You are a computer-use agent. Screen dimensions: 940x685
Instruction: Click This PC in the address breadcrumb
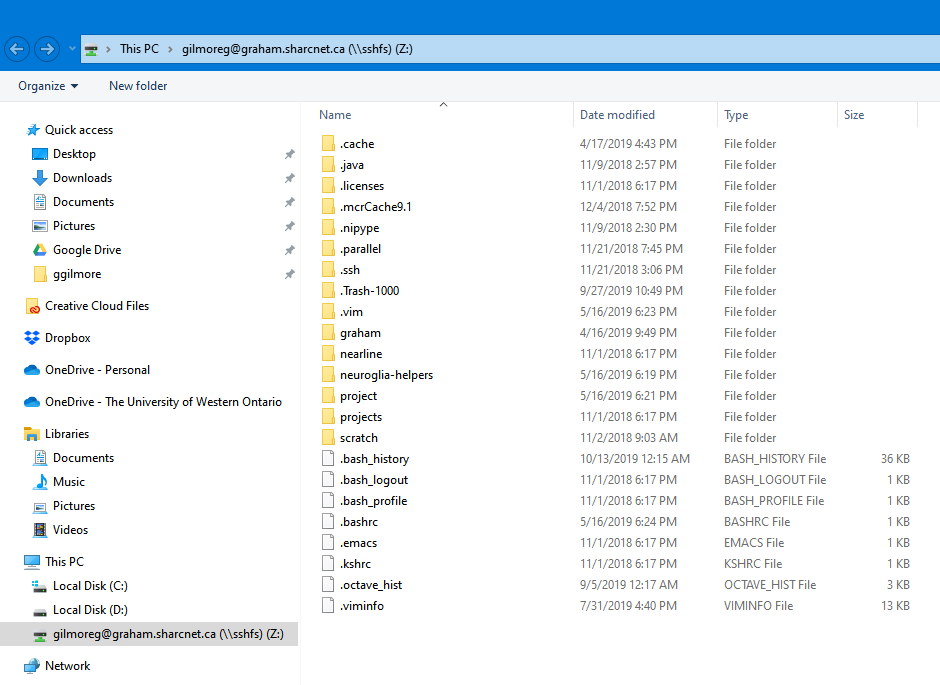pos(138,49)
